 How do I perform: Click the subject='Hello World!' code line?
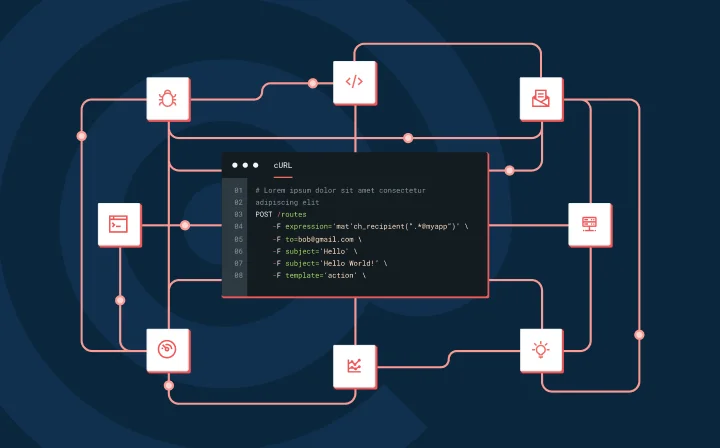330,263
